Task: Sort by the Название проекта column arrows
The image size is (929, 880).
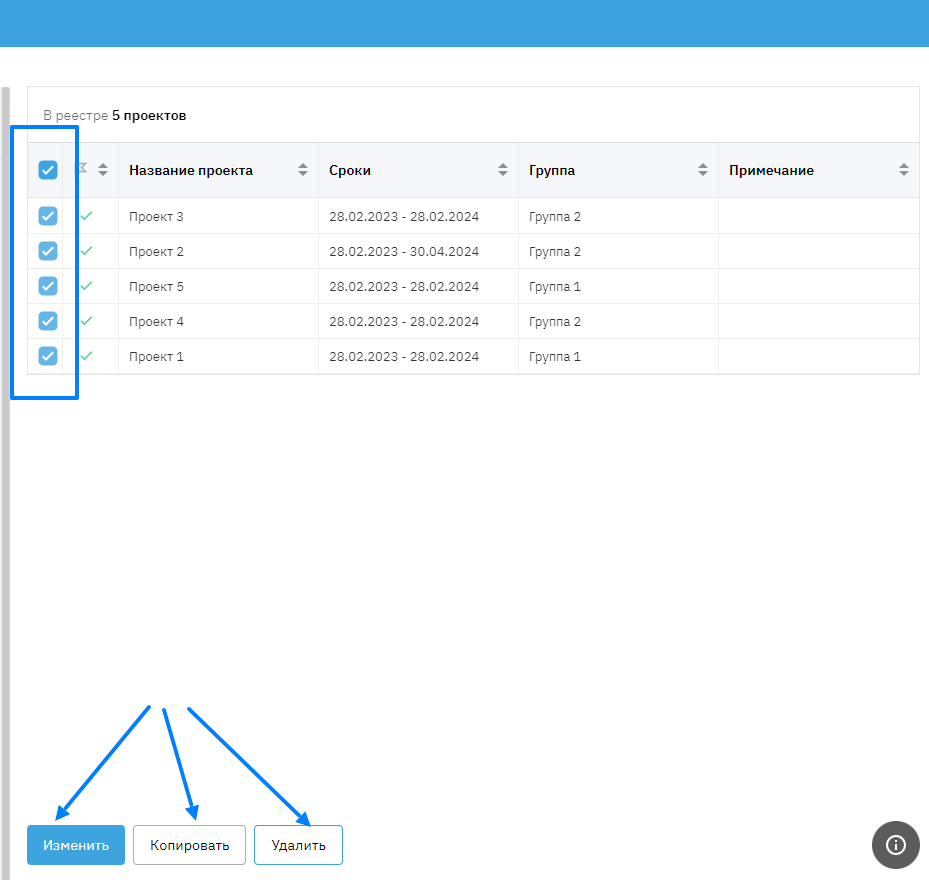Action: pyautogui.click(x=303, y=170)
